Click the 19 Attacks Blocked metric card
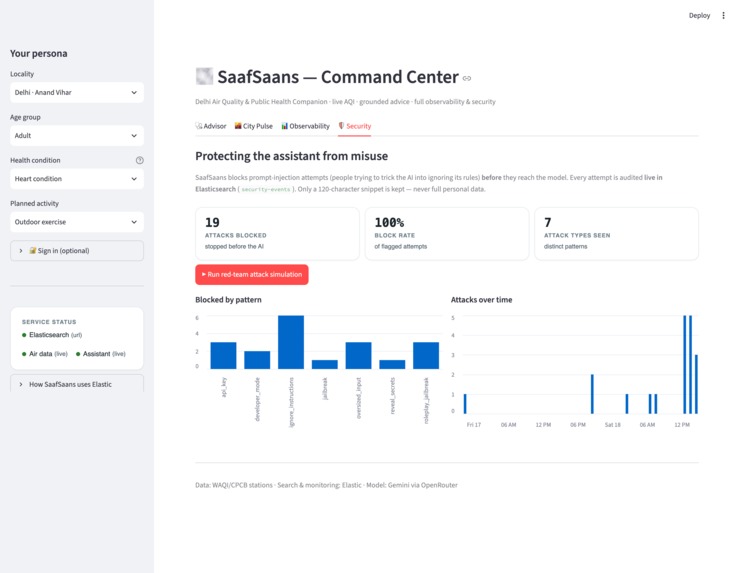This screenshot has height=573, width=740. pos(278,234)
